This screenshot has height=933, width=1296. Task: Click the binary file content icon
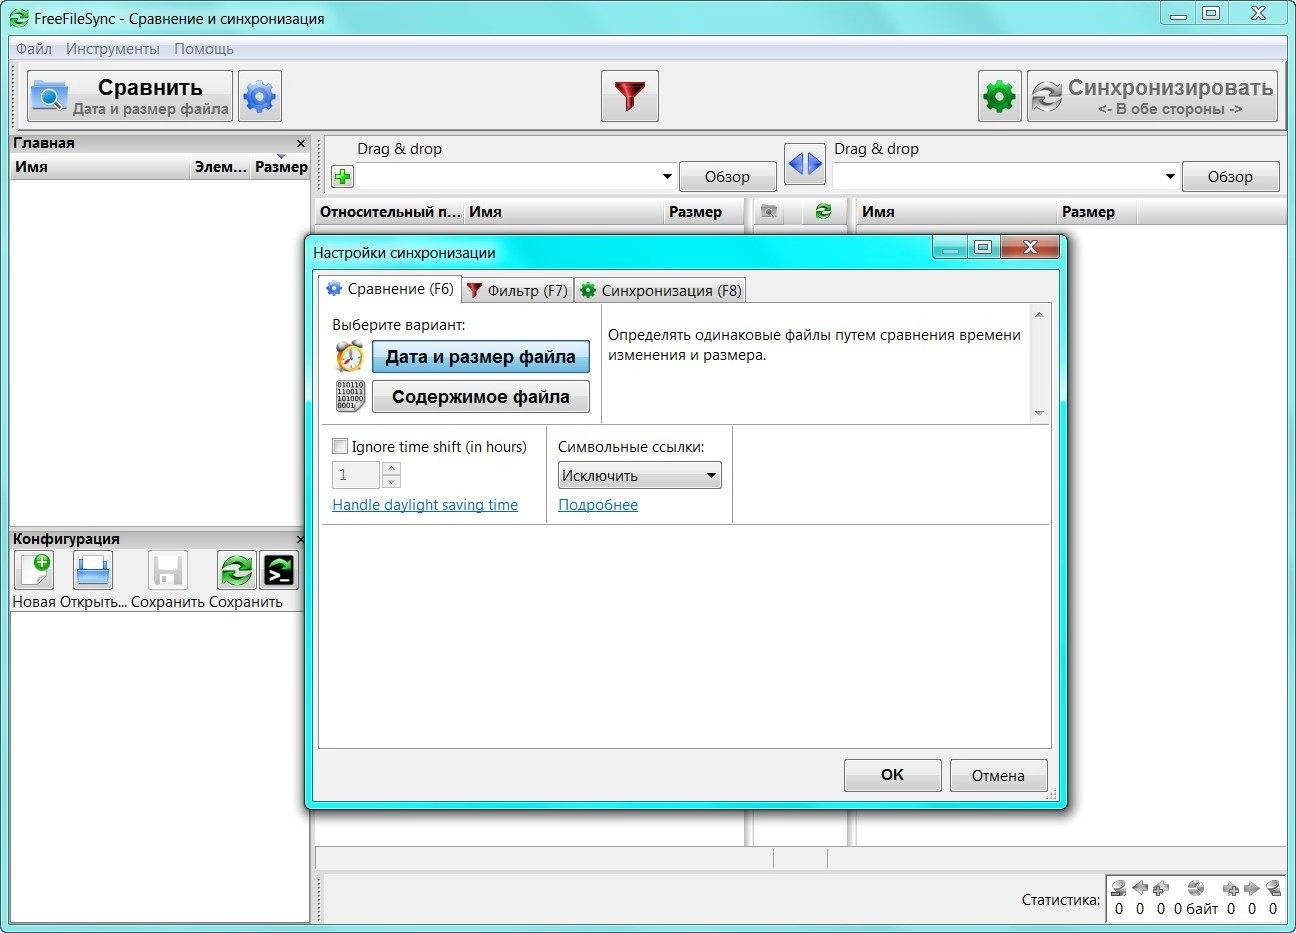click(x=350, y=397)
